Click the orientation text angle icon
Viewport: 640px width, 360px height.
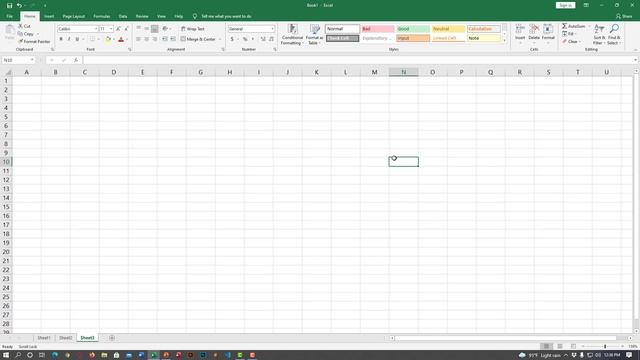click(165, 29)
